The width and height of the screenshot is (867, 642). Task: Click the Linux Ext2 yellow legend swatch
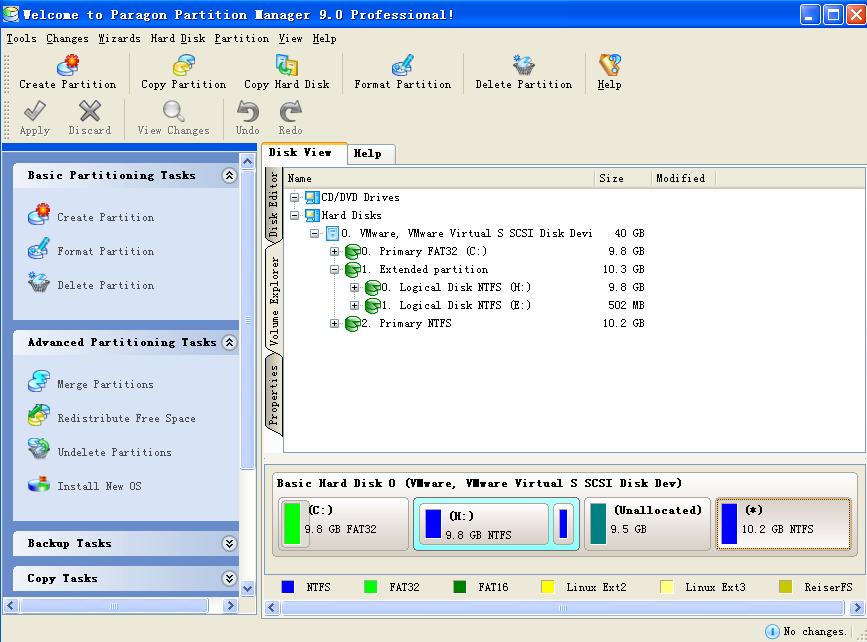(547, 587)
